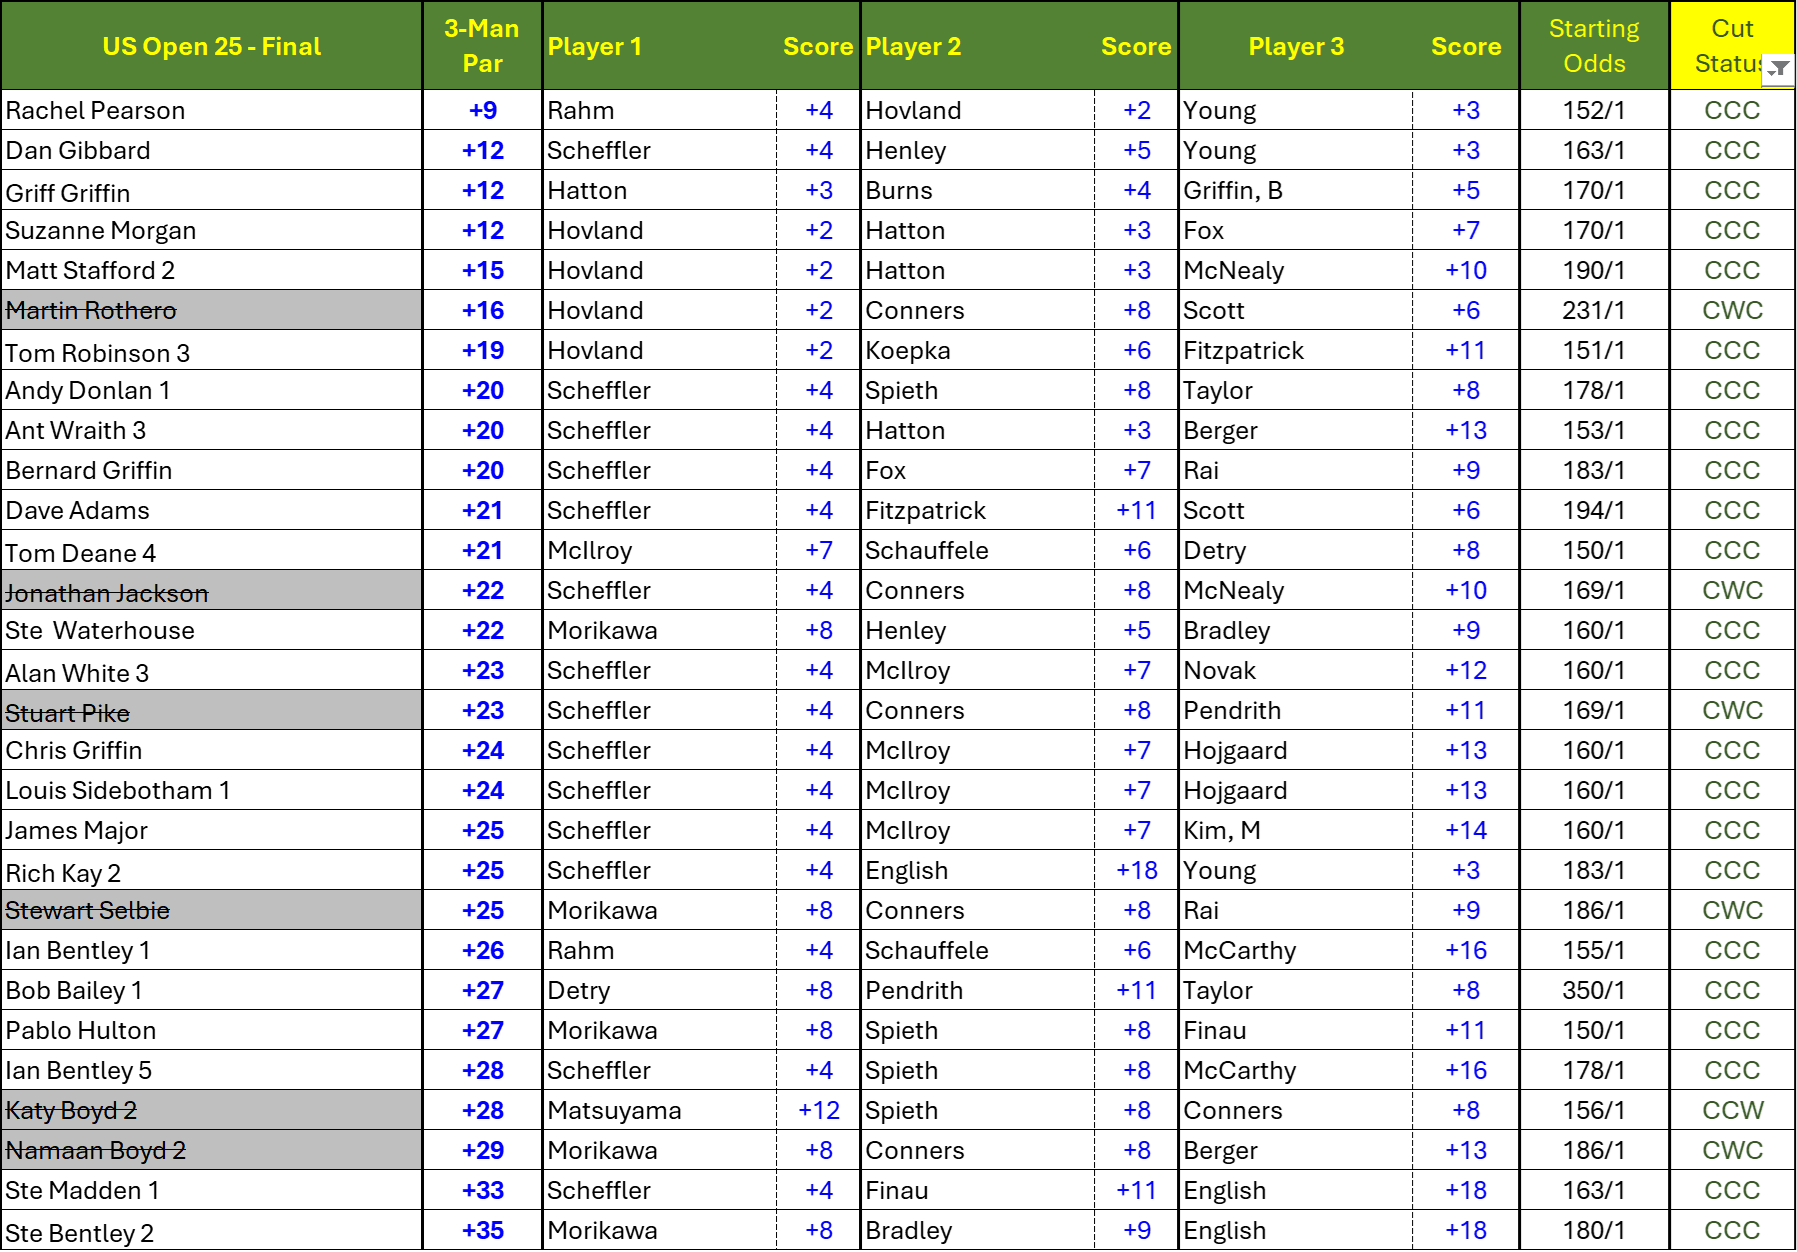Select the 'Chris Griffin' name cell

(x=212, y=750)
